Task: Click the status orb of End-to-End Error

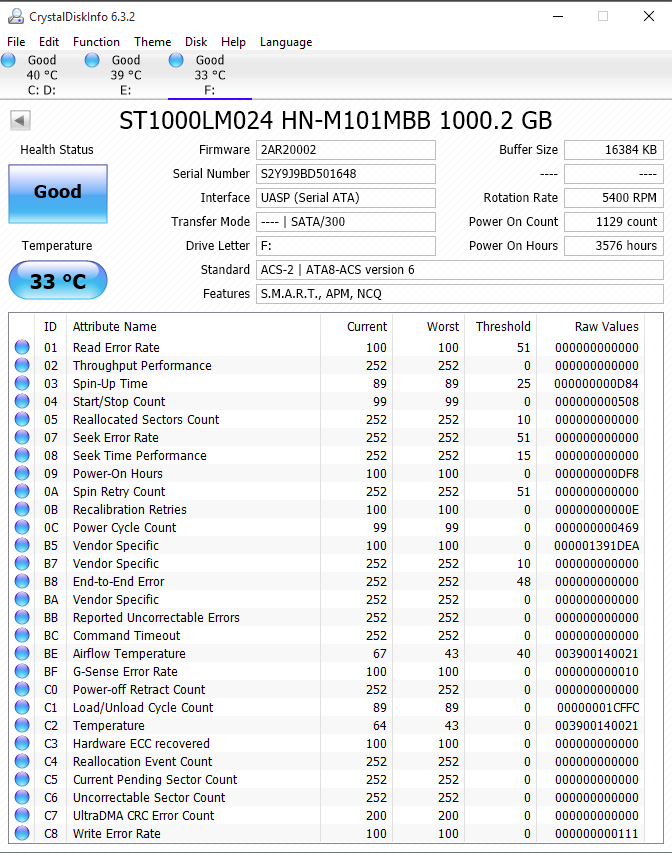Action: tap(22, 581)
